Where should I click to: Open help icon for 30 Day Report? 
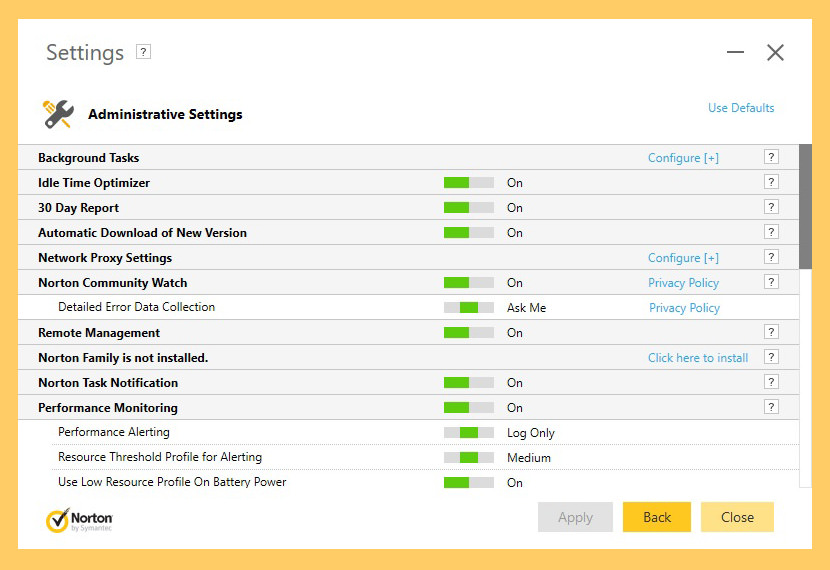(771, 207)
